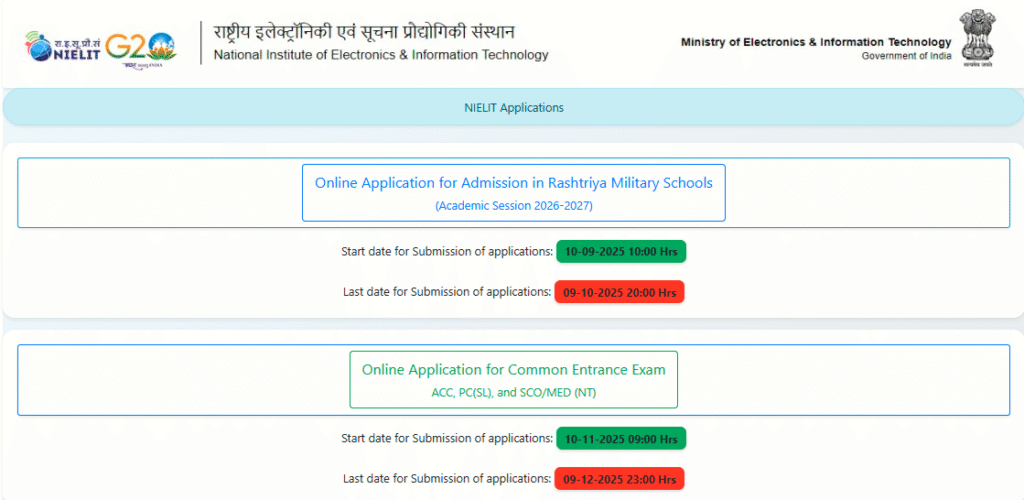The height and width of the screenshot is (500, 1024).
Task: Click National Institute of Electronics & Information Technology text
Action: [381, 55]
